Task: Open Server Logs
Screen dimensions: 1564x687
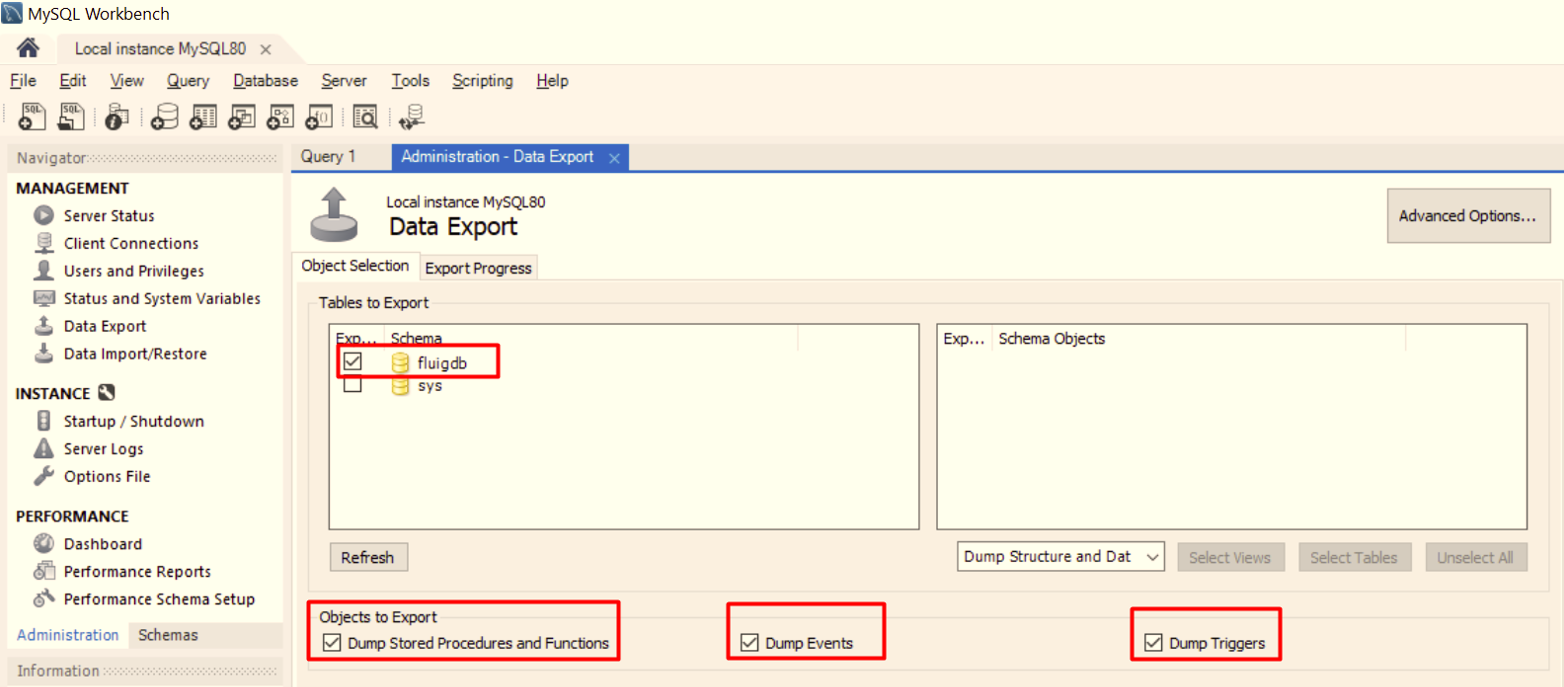Action: coord(103,449)
